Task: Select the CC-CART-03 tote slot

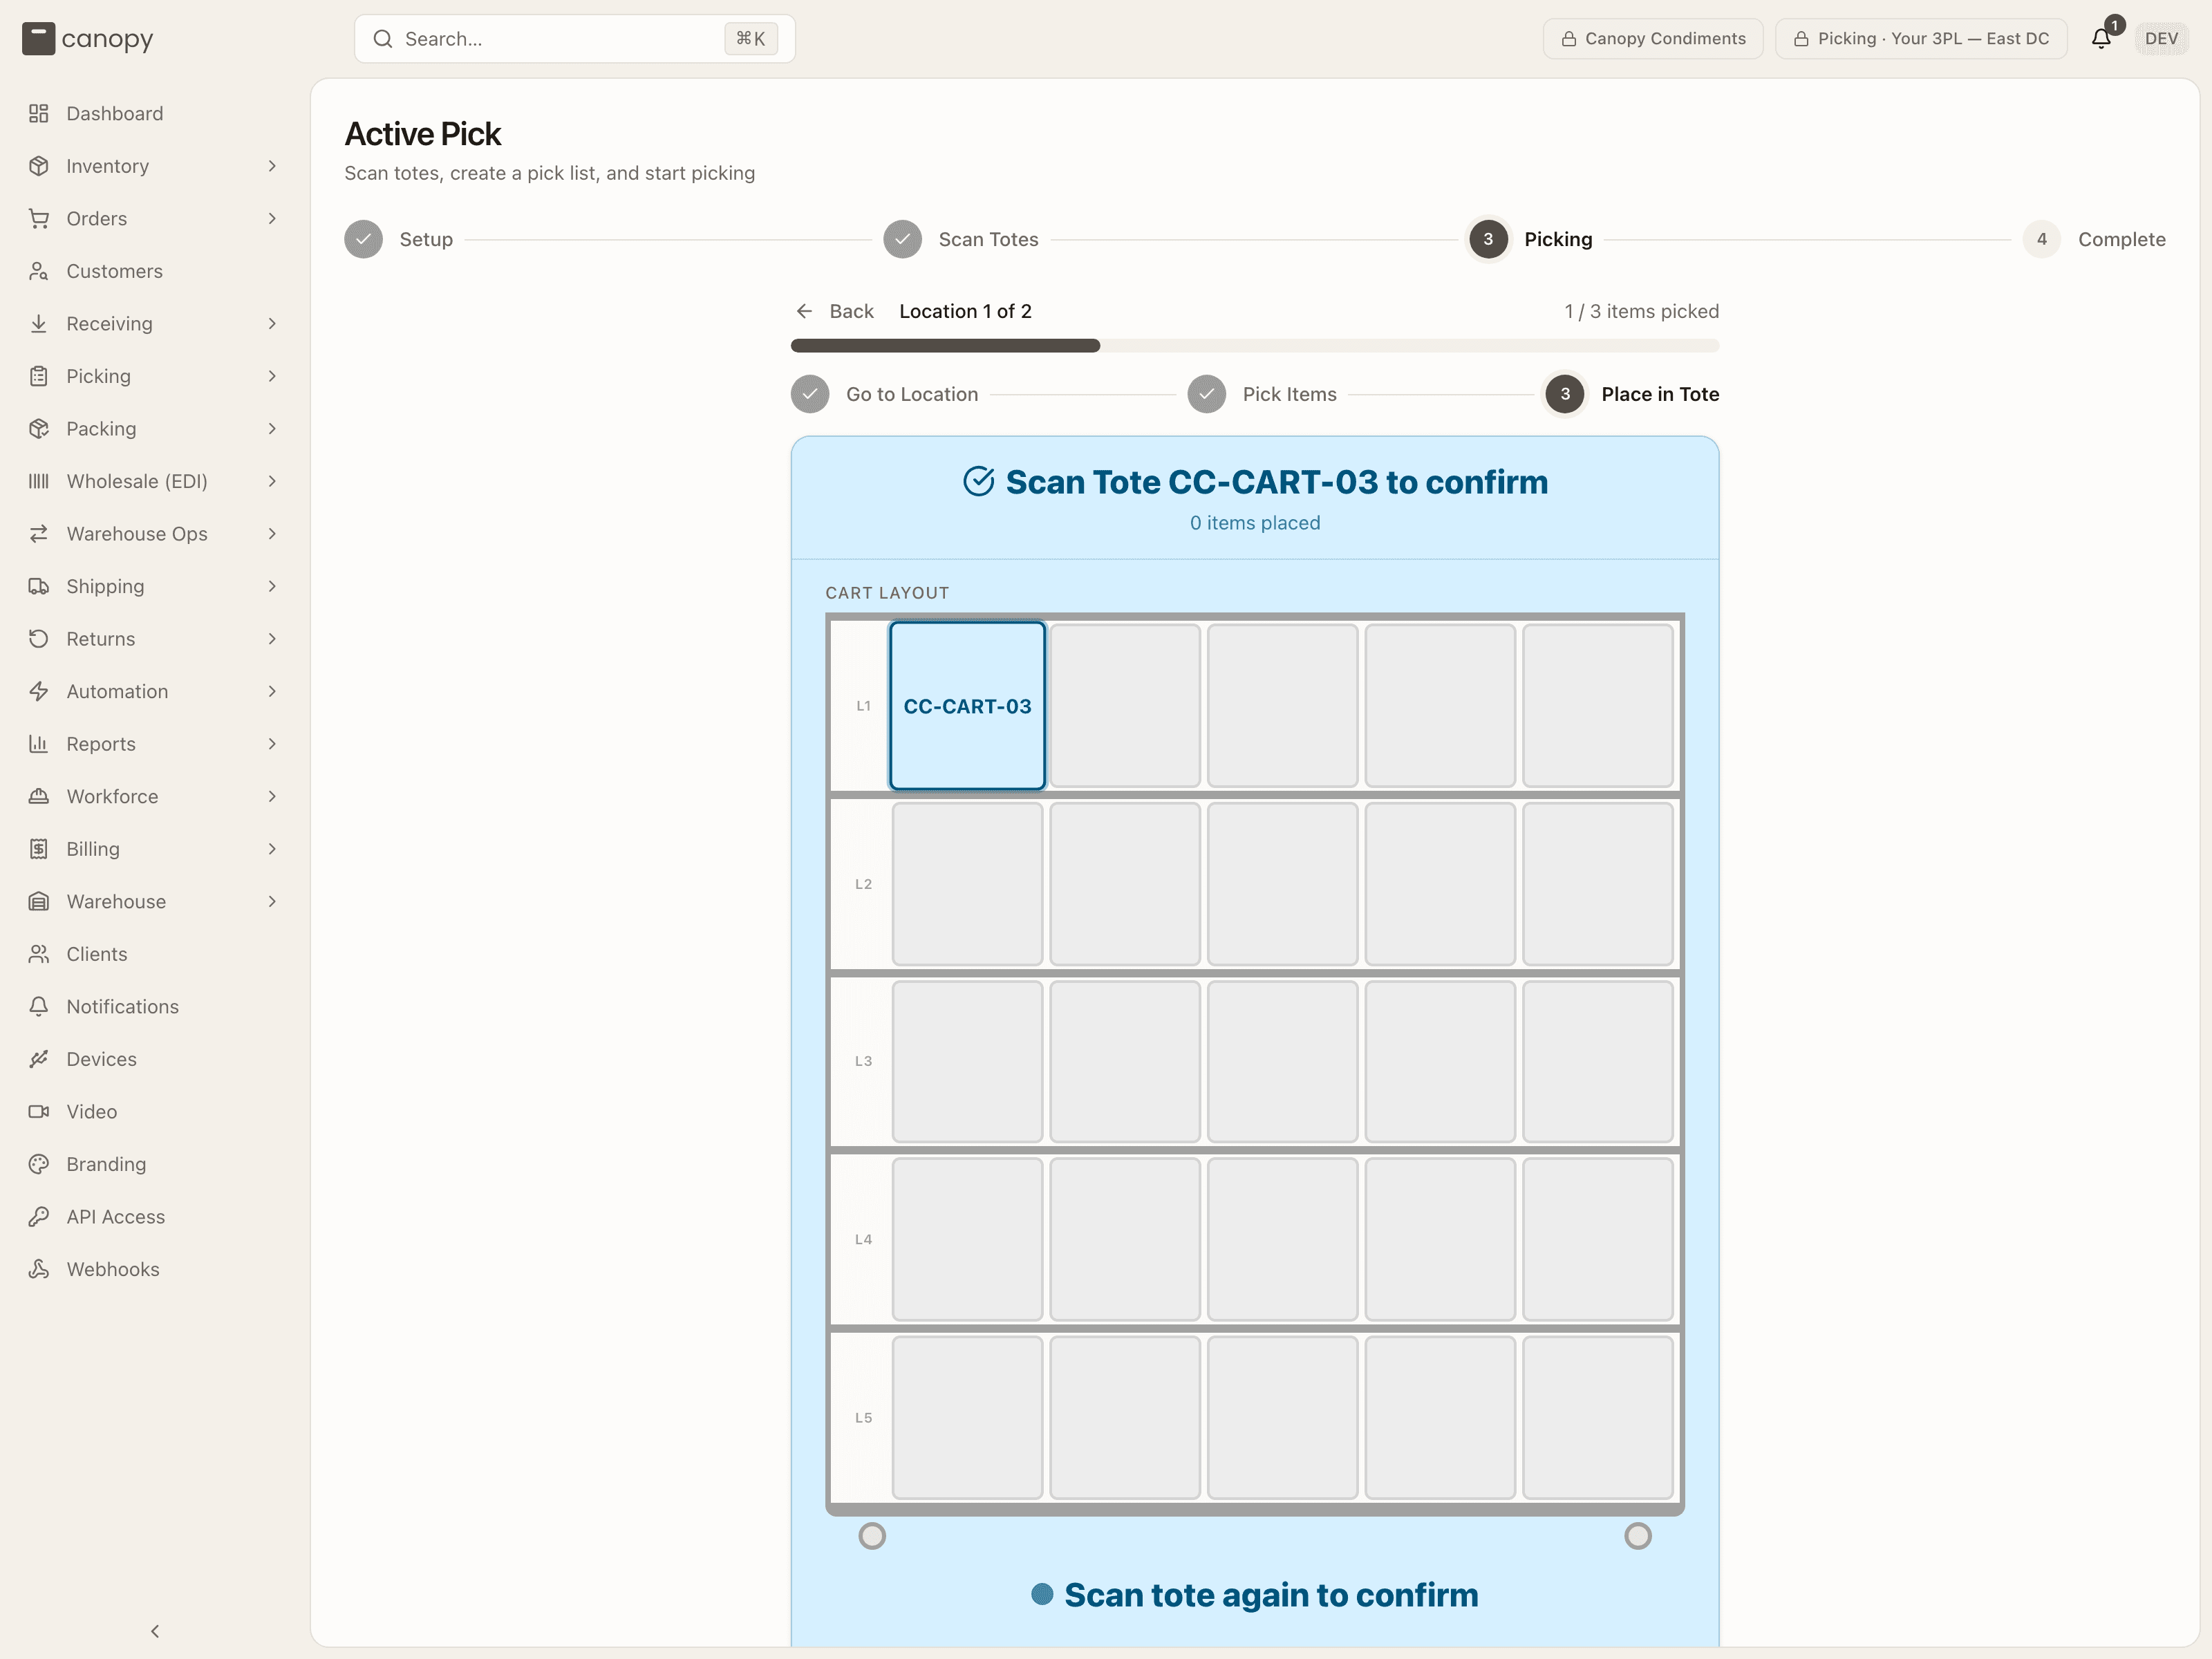Action: click(967, 706)
